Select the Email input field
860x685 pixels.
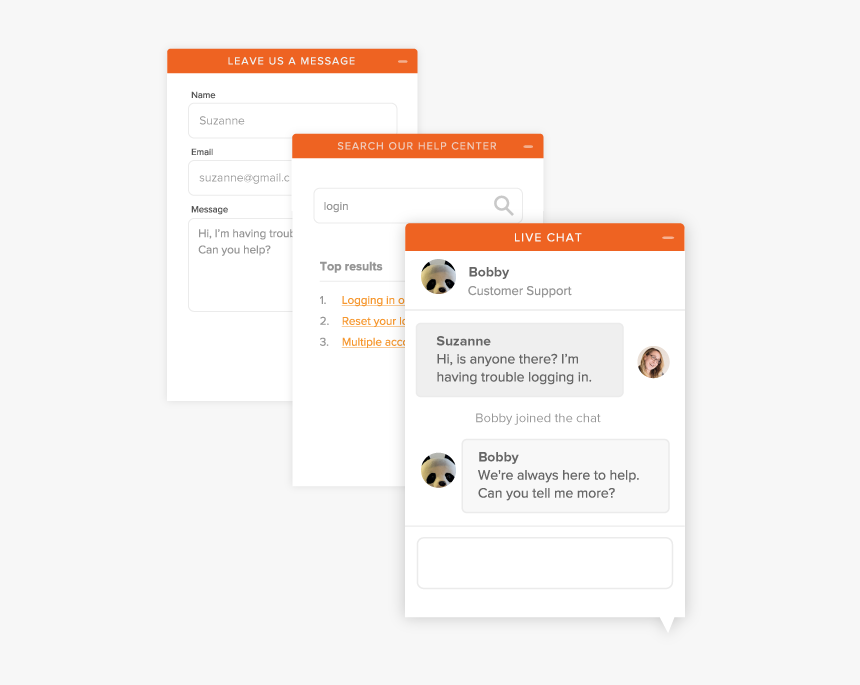point(240,178)
